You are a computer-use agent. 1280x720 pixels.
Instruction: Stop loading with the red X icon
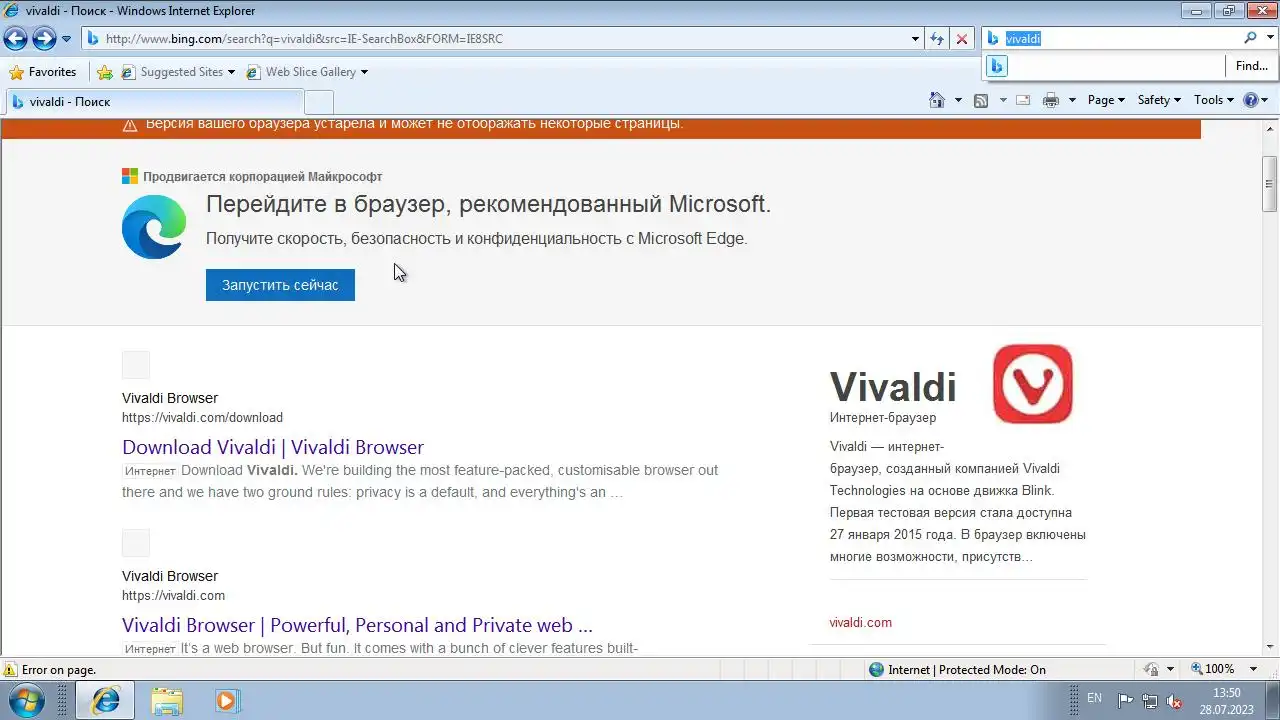point(962,39)
